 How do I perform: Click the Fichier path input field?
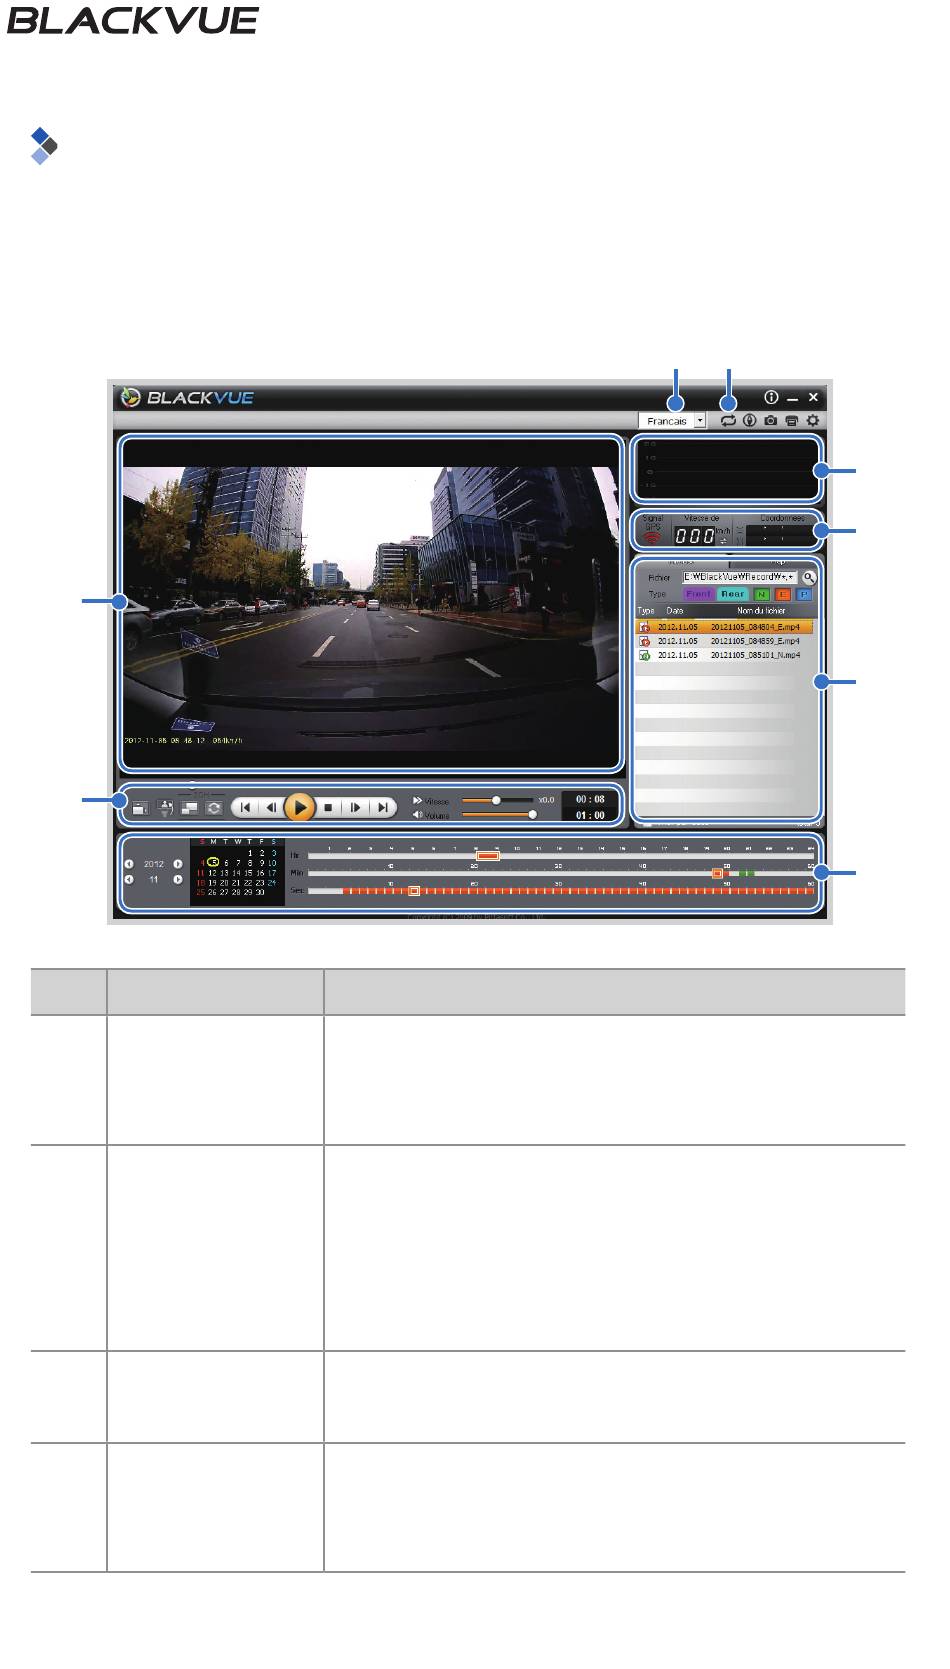click(740, 577)
